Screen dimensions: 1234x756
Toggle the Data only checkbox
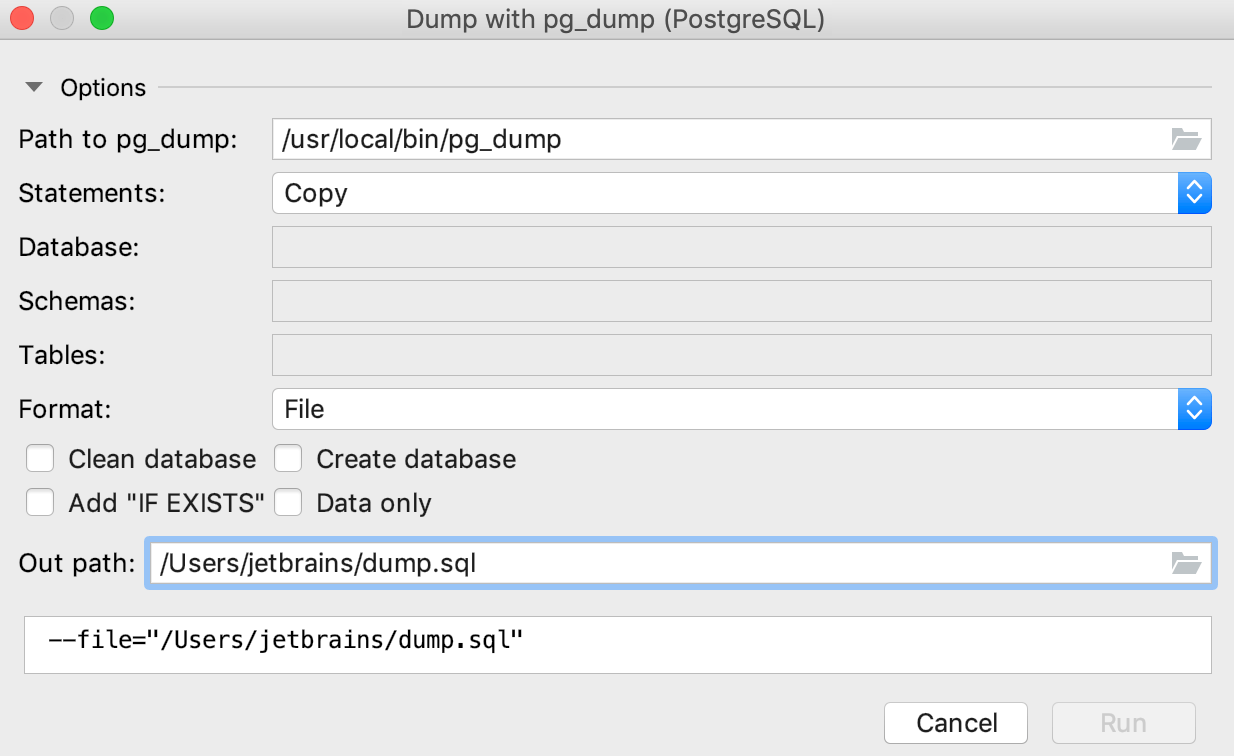coord(288,503)
